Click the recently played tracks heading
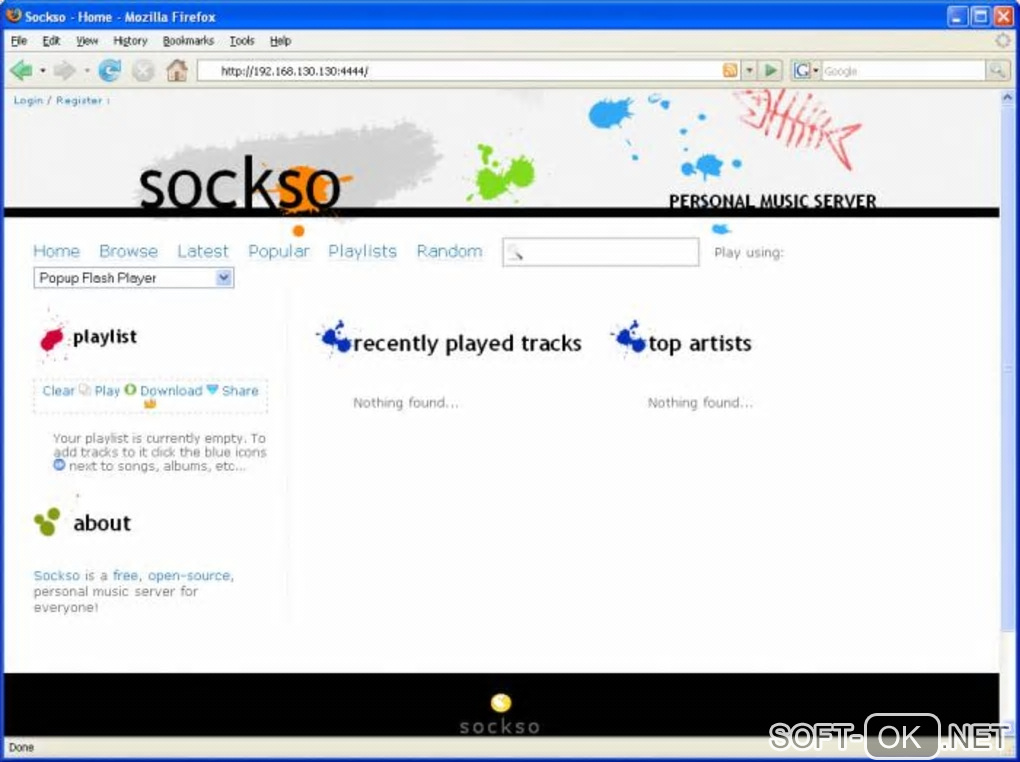 pos(467,343)
